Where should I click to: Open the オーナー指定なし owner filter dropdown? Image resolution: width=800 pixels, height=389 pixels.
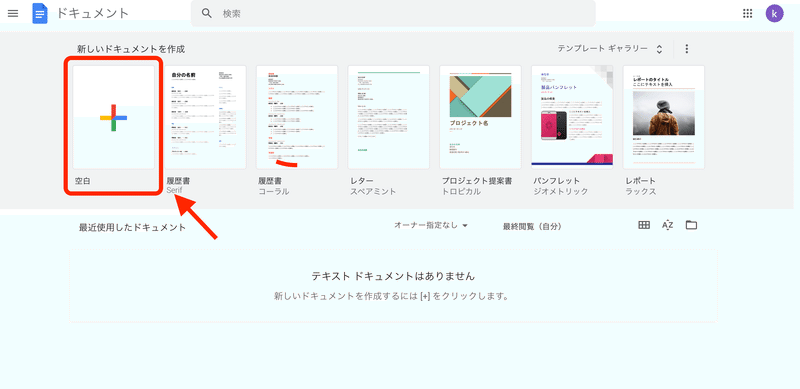pos(431,225)
